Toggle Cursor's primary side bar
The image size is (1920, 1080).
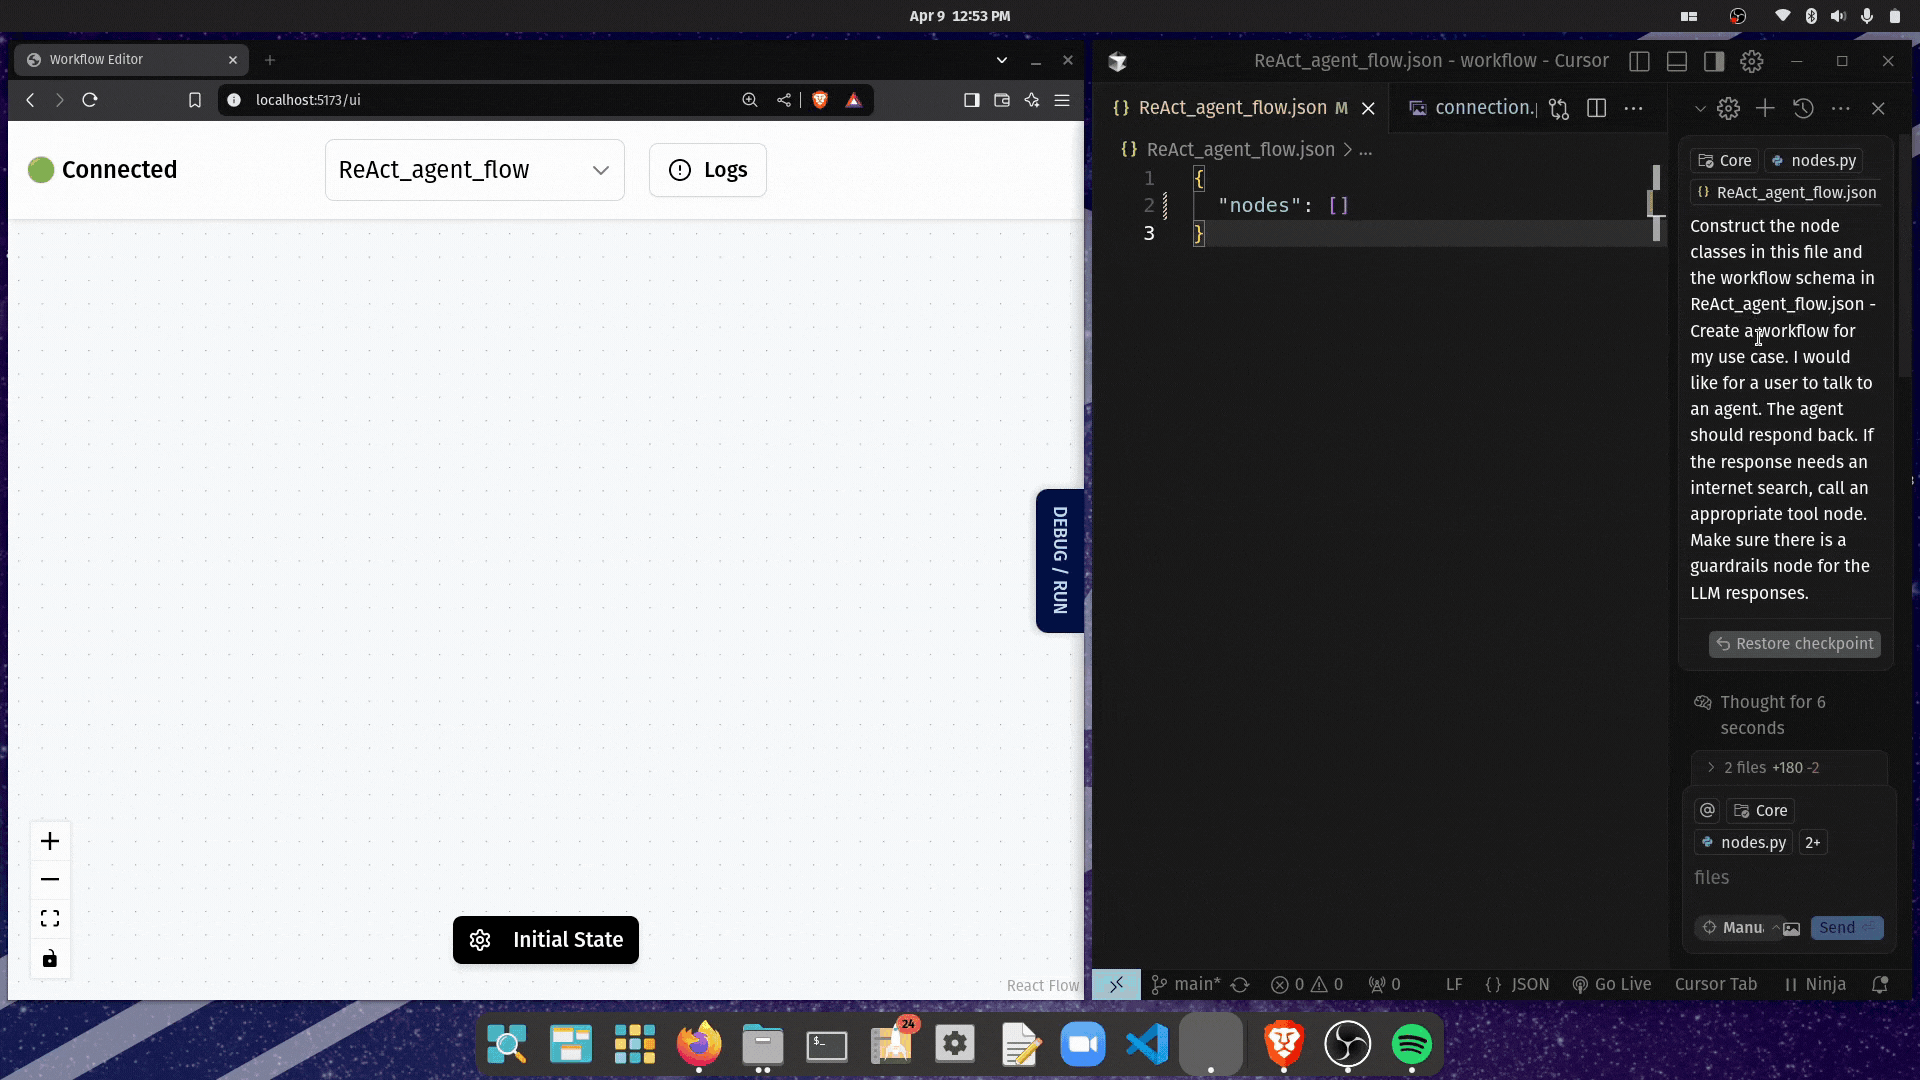pos(1639,62)
